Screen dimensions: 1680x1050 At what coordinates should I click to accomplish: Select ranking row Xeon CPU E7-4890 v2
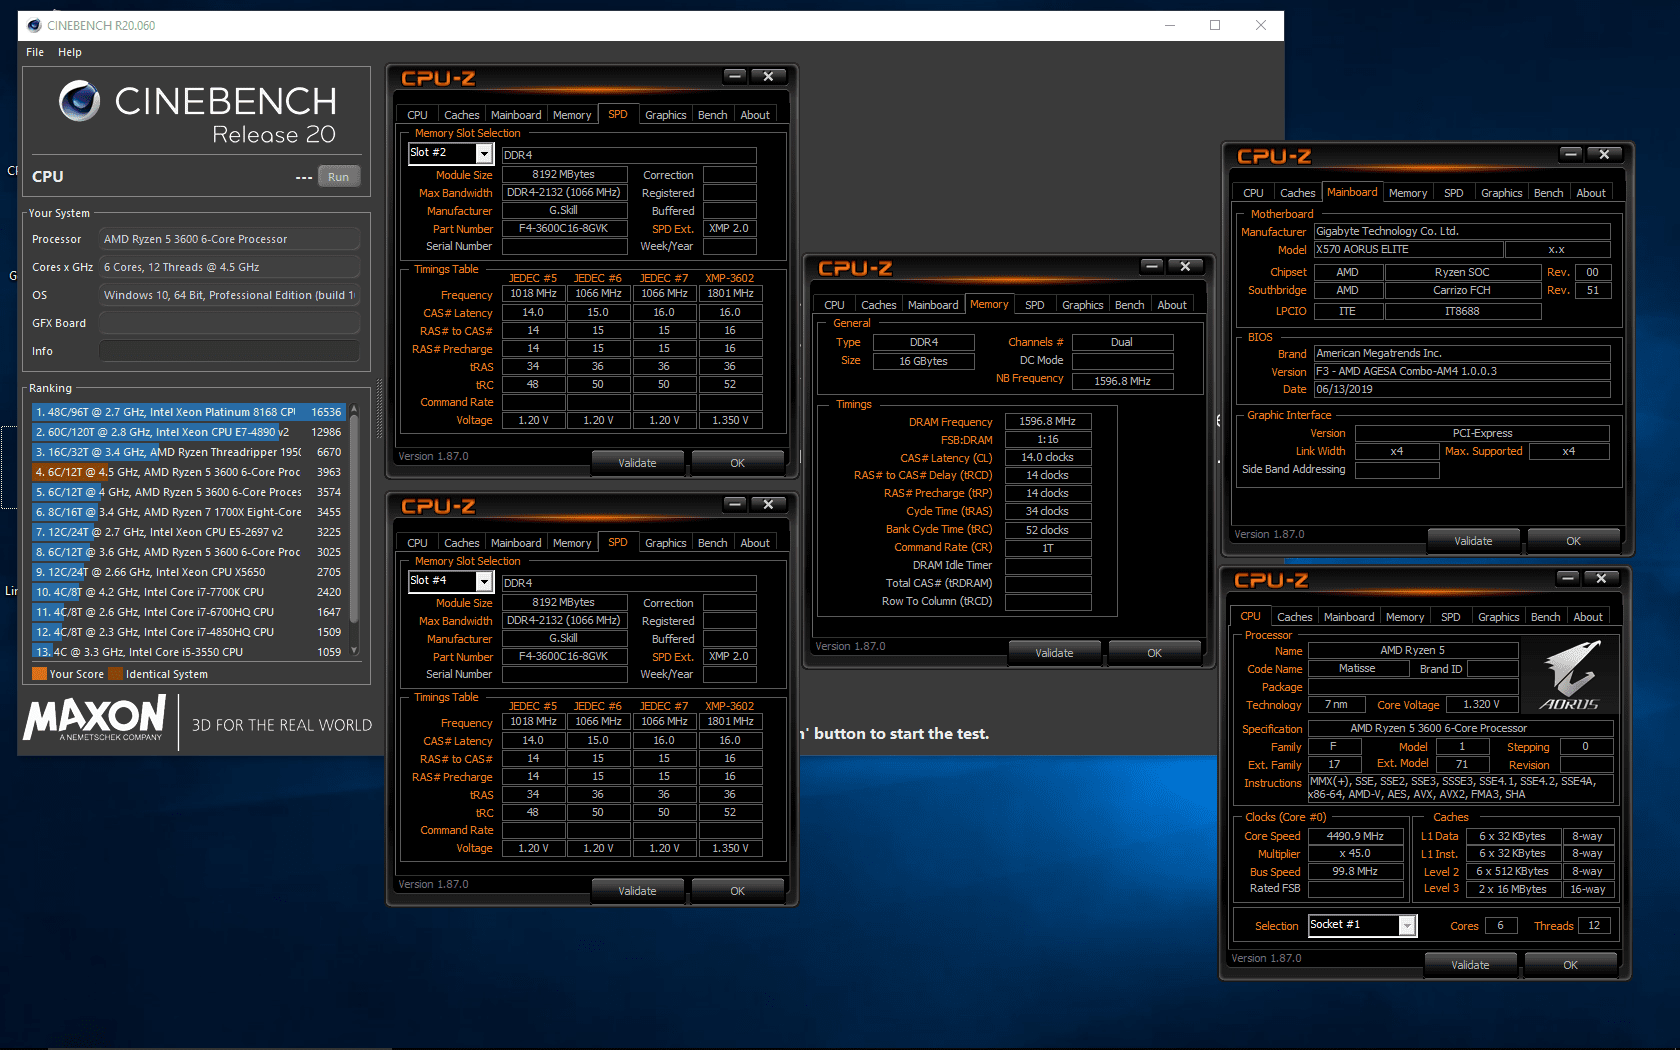click(x=188, y=432)
